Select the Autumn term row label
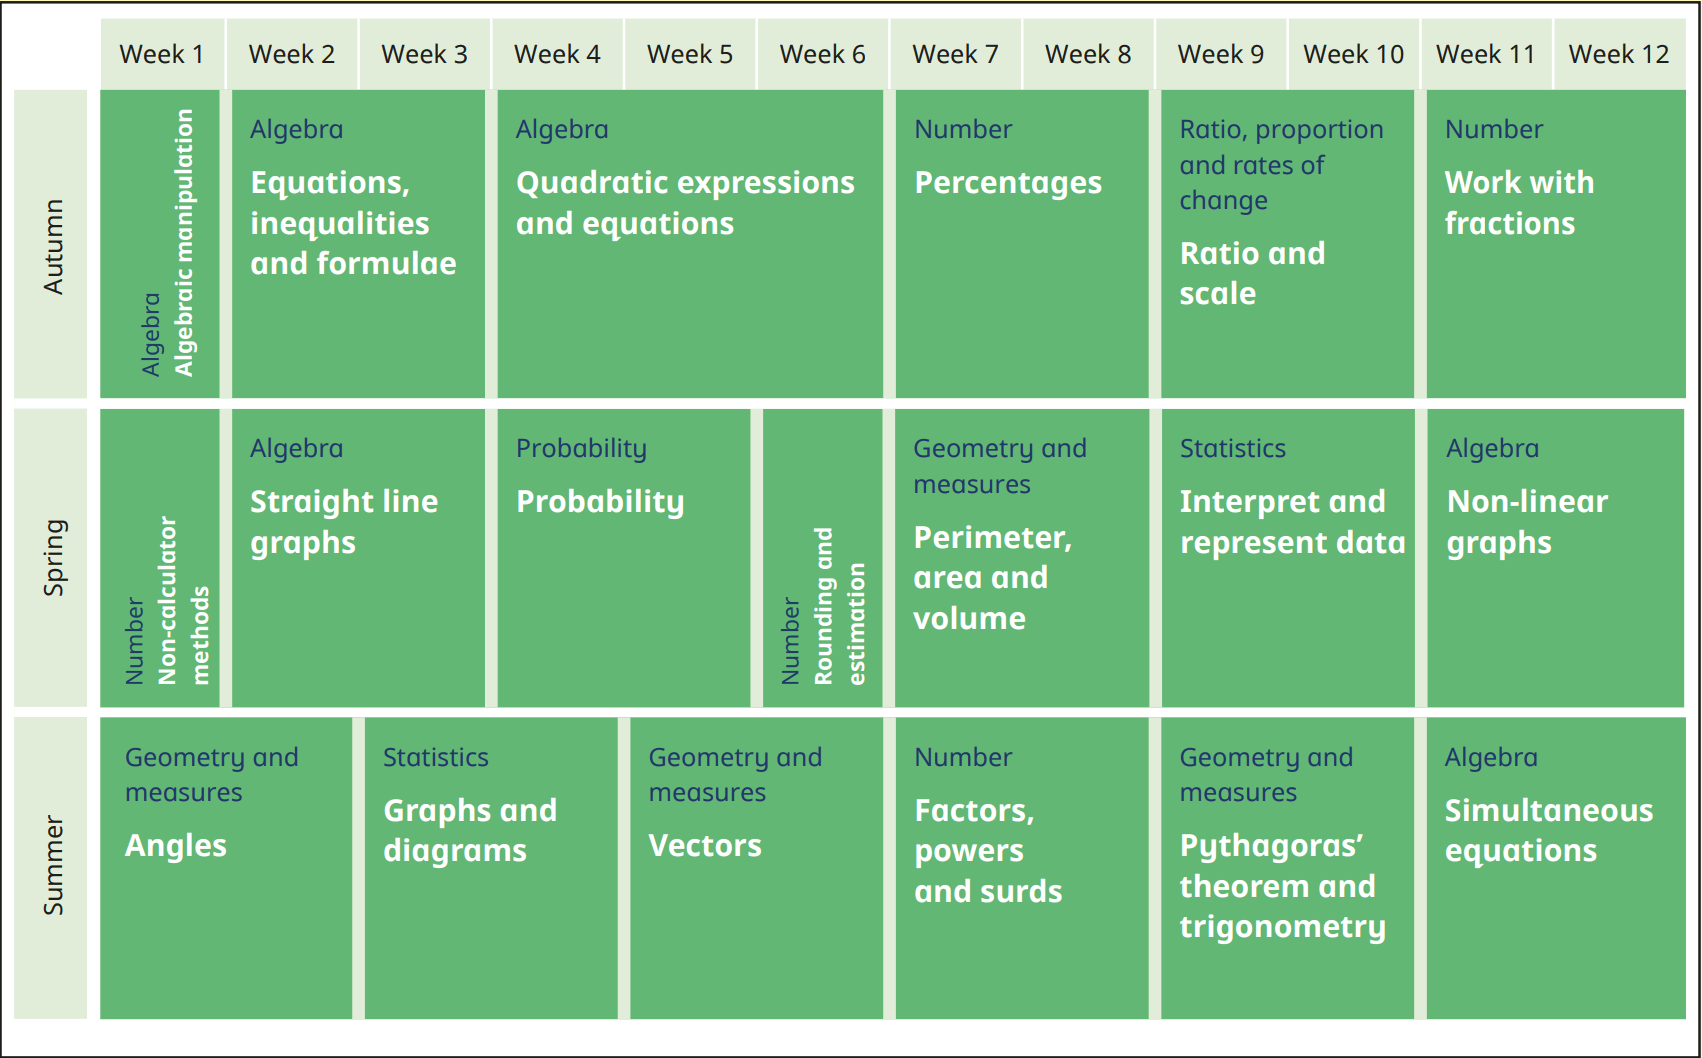This screenshot has height=1058, width=1702. click(x=52, y=245)
